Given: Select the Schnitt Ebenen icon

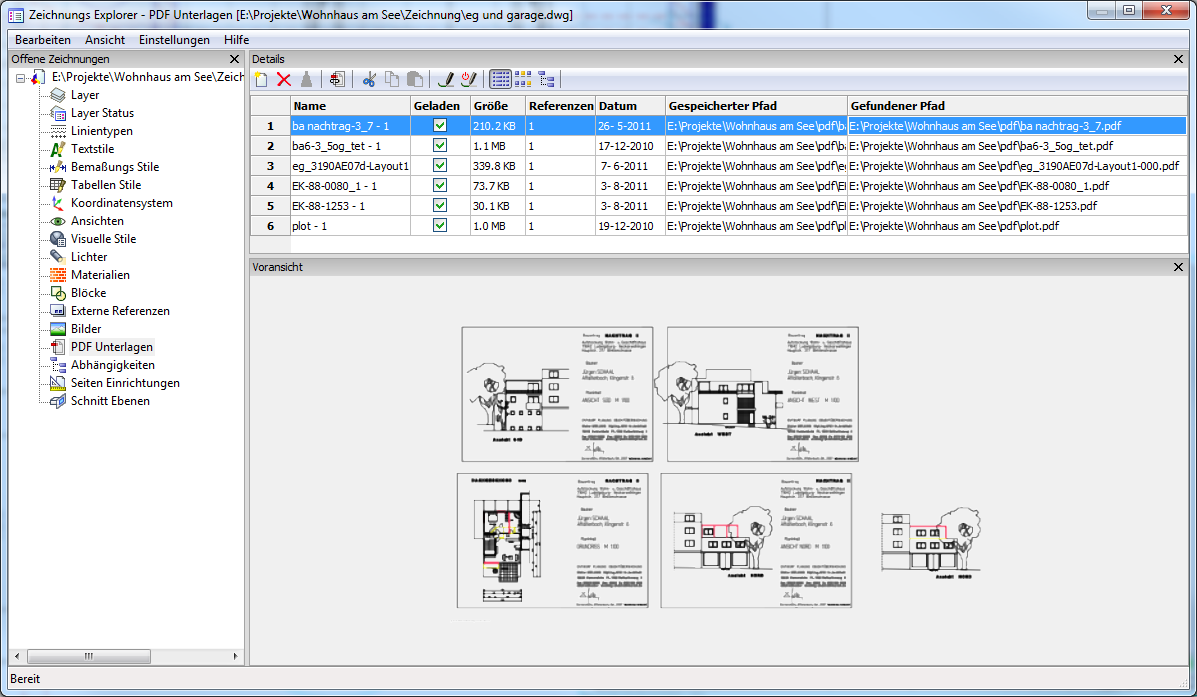Looking at the screenshot, I should coord(58,401).
